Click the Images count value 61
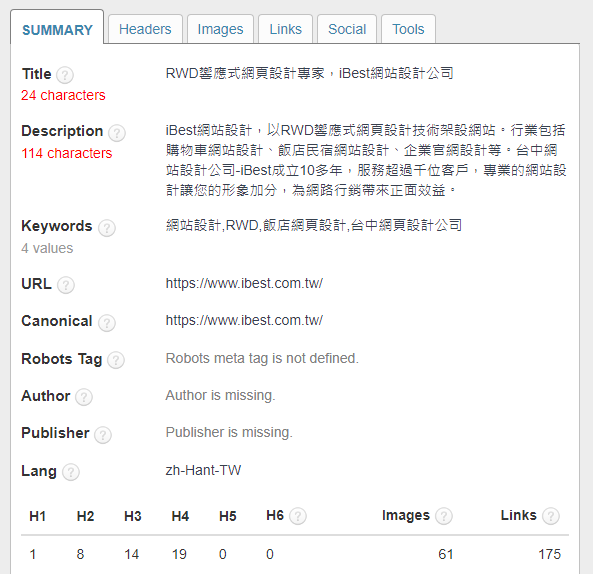 446,554
